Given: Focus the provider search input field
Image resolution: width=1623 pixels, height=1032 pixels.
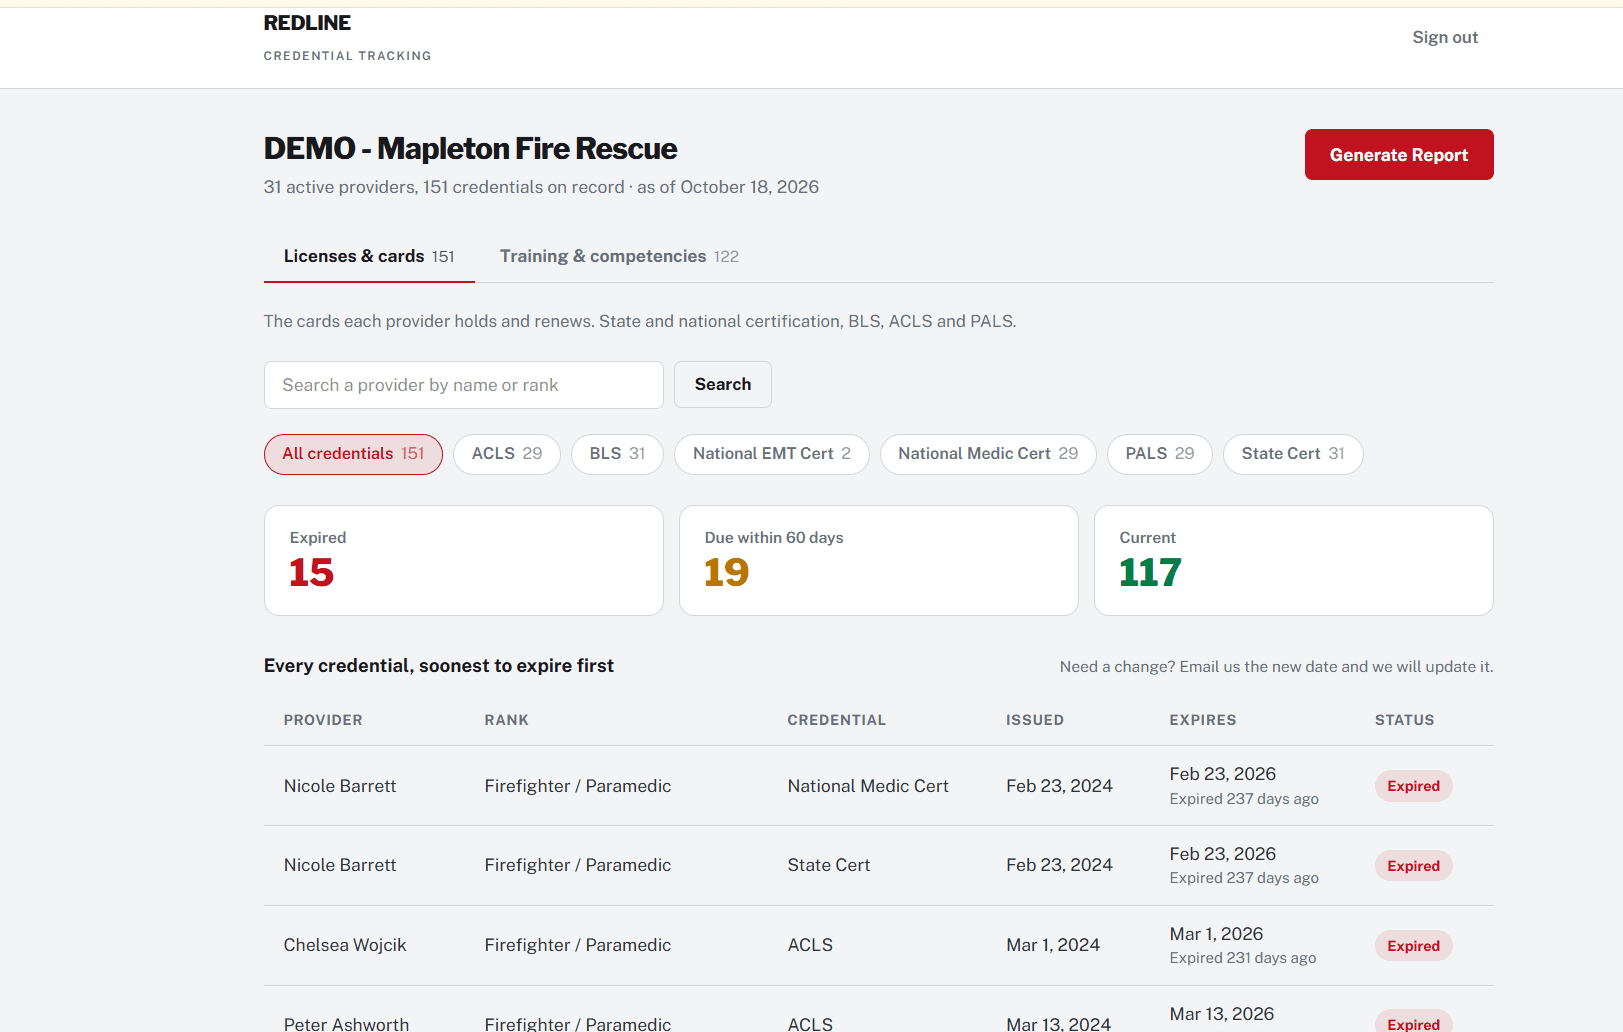Looking at the screenshot, I should [464, 385].
